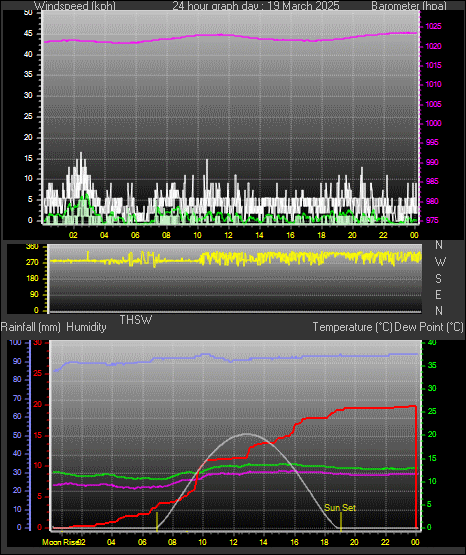Click the 40 value on green temperature axis
The height and width of the screenshot is (555, 466).
pos(432,342)
